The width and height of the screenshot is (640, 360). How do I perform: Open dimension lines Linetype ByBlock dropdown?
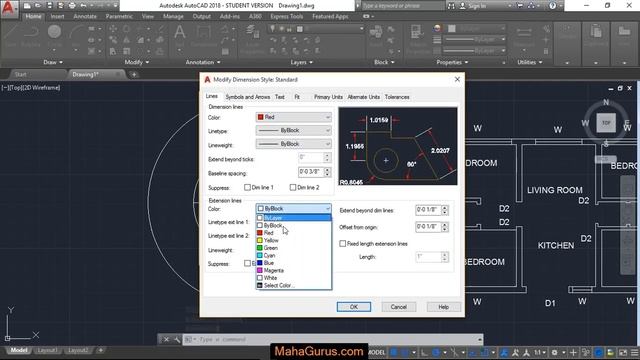click(x=293, y=130)
